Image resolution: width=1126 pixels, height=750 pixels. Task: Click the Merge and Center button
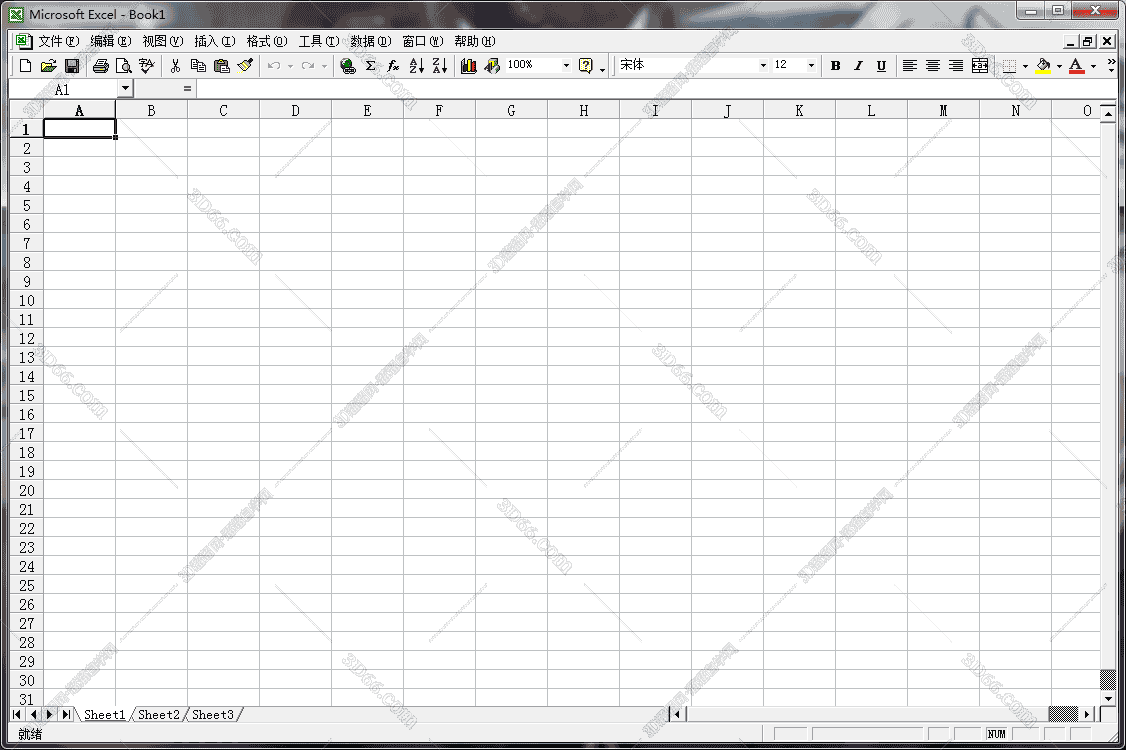(x=980, y=65)
